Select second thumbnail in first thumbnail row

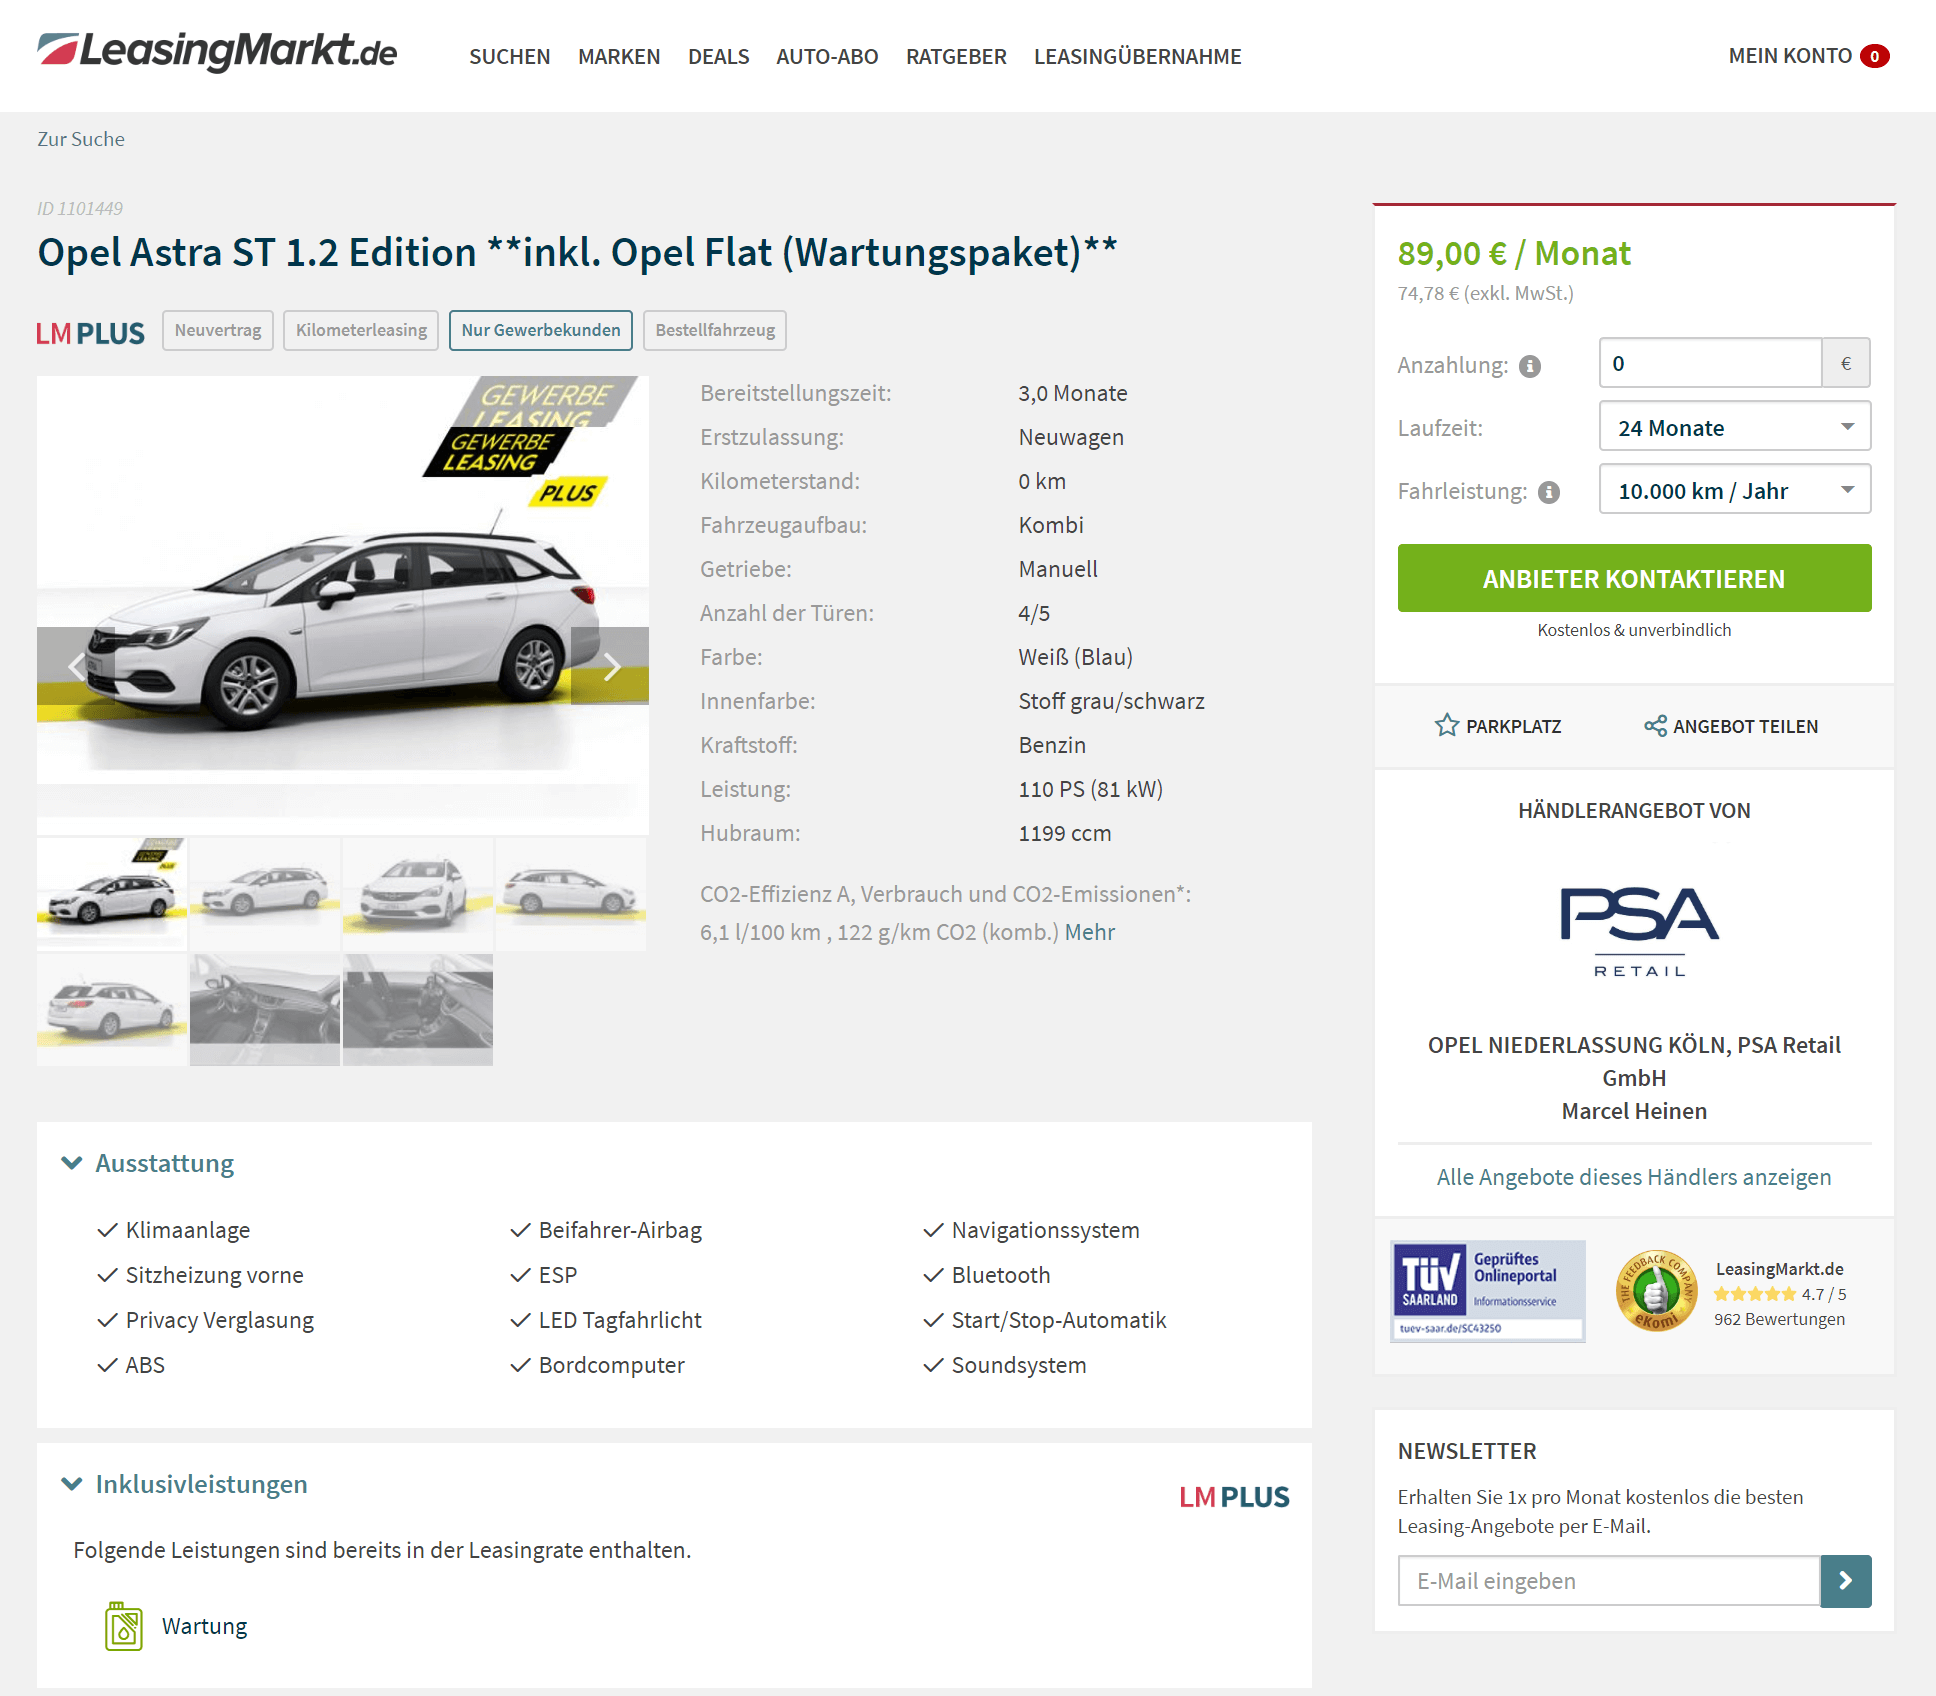[x=265, y=894]
